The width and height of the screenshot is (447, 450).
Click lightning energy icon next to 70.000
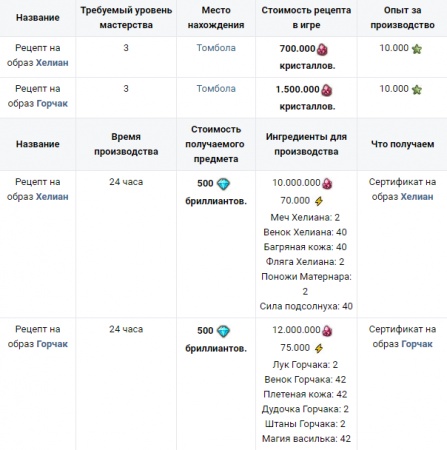click(319, 201)
